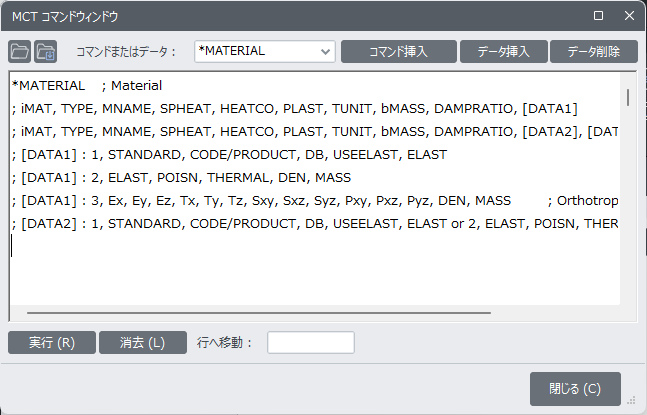The width and height of the screenshot is (647, 415).
Task: Click line containing [DATA2], [DAT
Action: point(315,132)
